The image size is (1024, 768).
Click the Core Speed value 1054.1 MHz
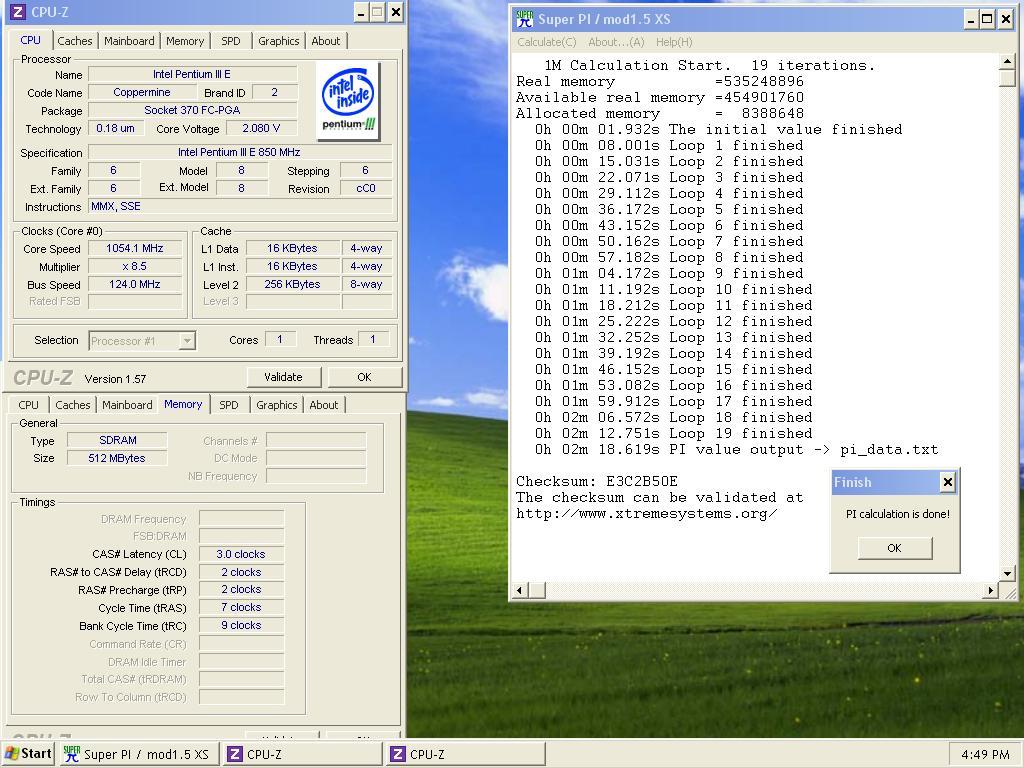135,248
